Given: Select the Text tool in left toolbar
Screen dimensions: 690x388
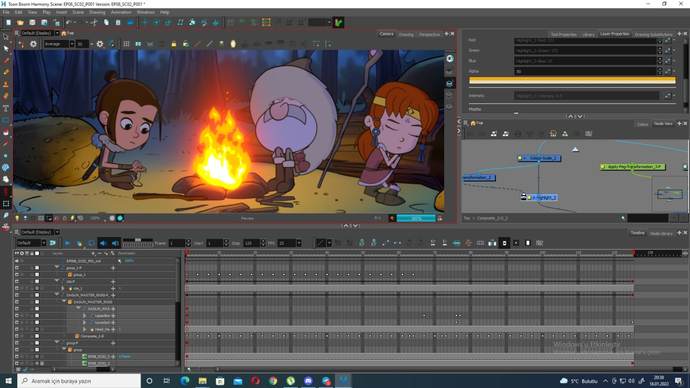Looking at the screenshot, I should click(6, 108).
